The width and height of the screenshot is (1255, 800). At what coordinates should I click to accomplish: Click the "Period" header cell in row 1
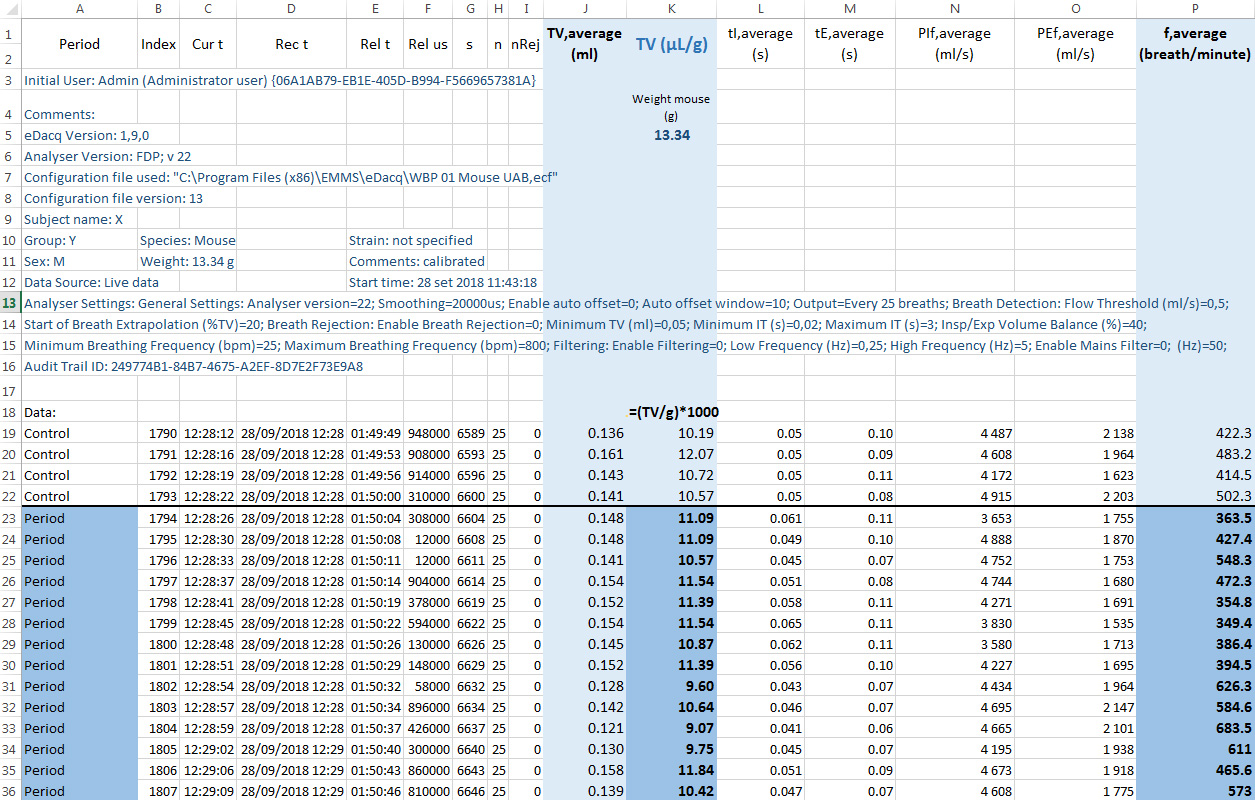79,44
